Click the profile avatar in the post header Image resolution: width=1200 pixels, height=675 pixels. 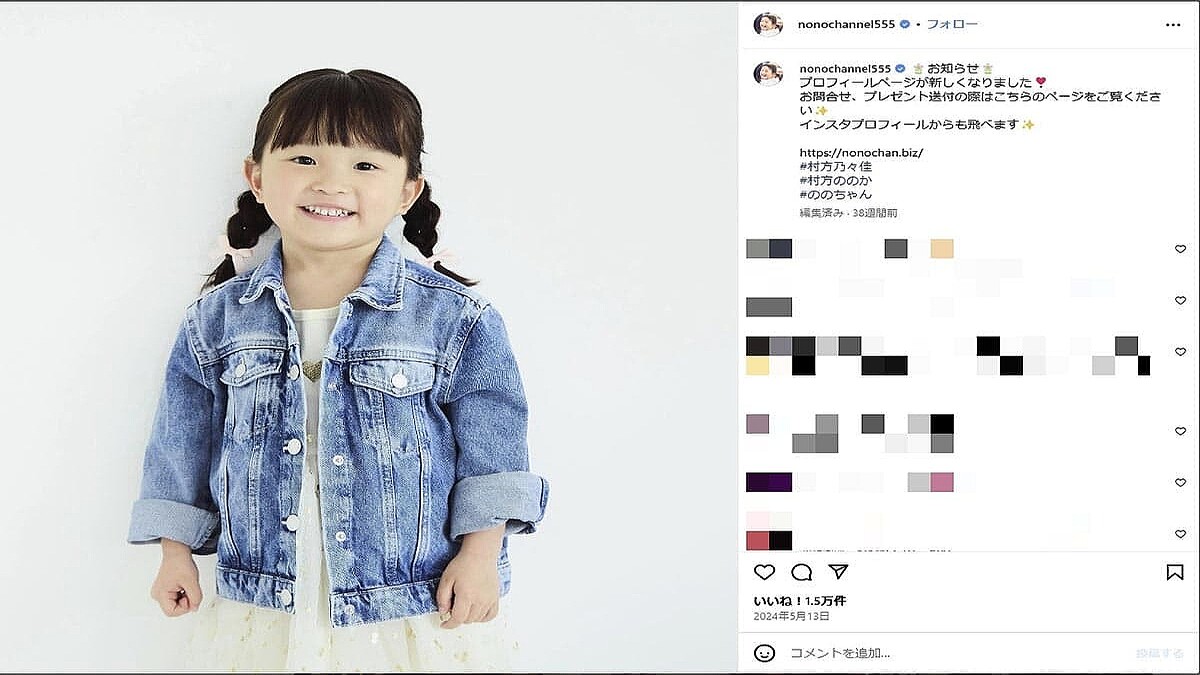(768, 24)
